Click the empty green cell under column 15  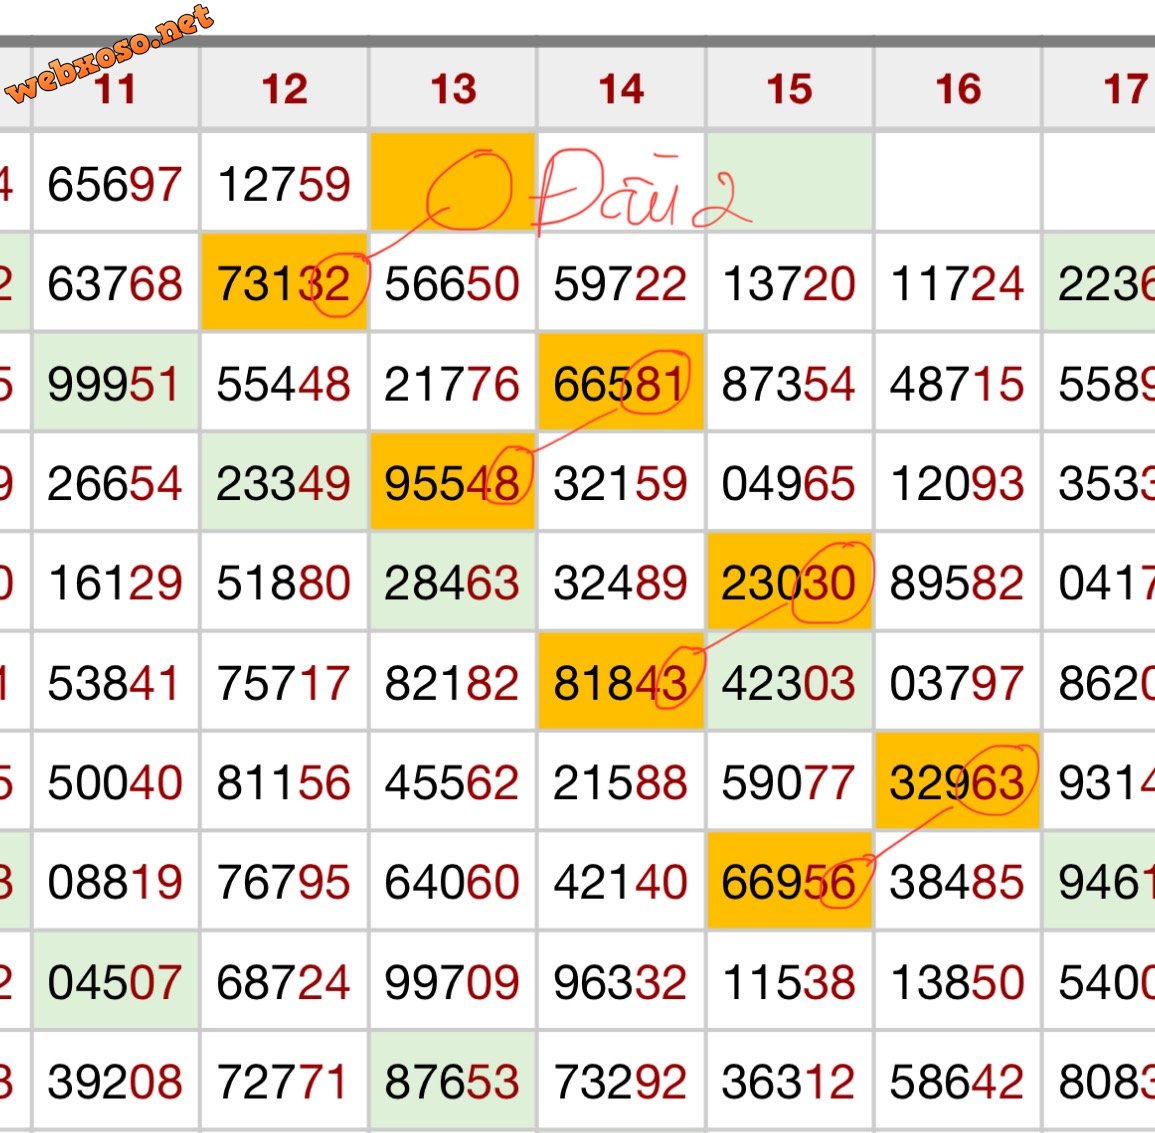coord(789,183)
